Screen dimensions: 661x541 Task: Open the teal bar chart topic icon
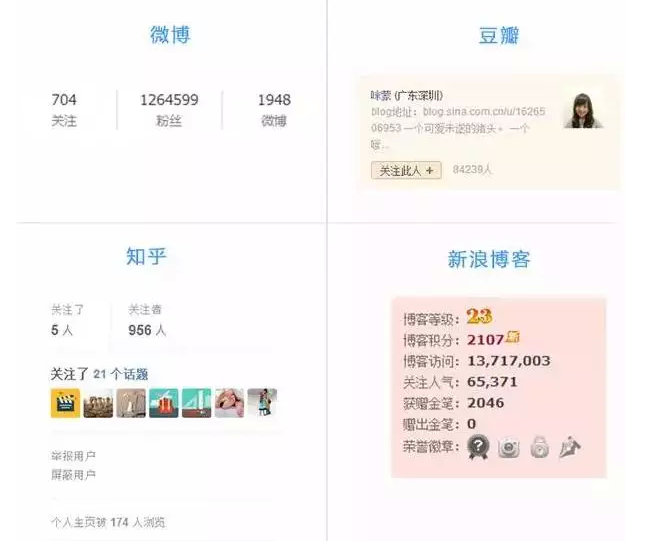pos(196,403)
